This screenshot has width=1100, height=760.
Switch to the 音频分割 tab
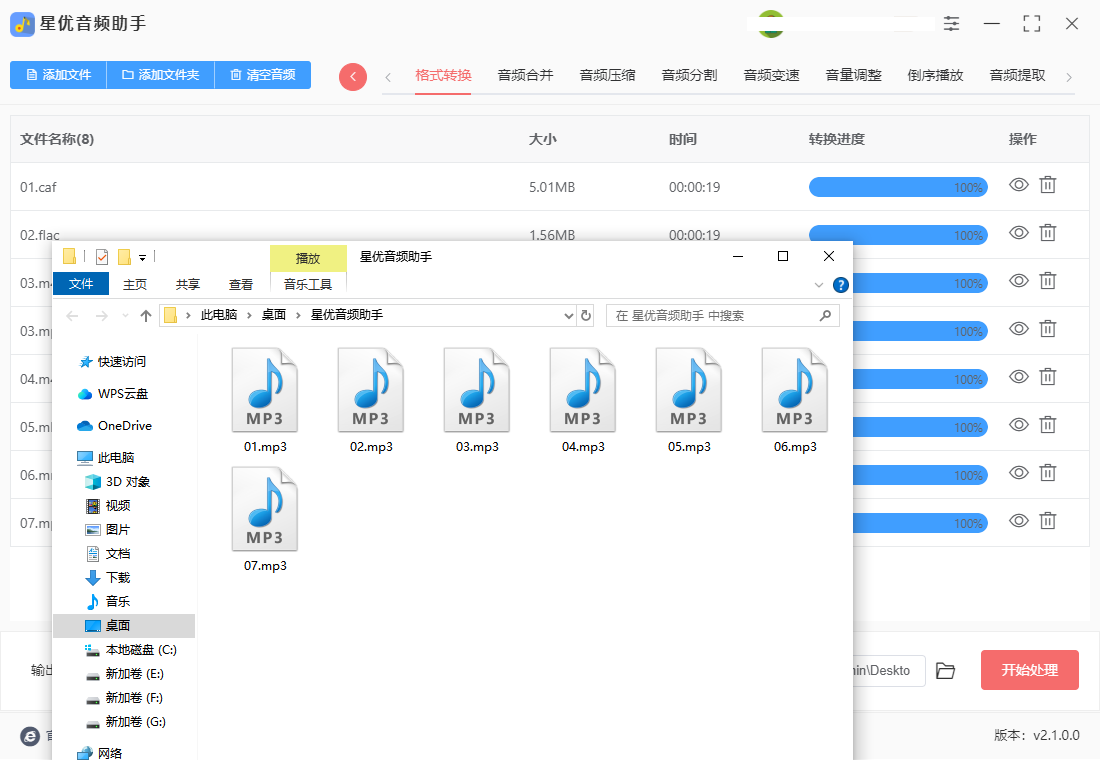tap(690, 75)
